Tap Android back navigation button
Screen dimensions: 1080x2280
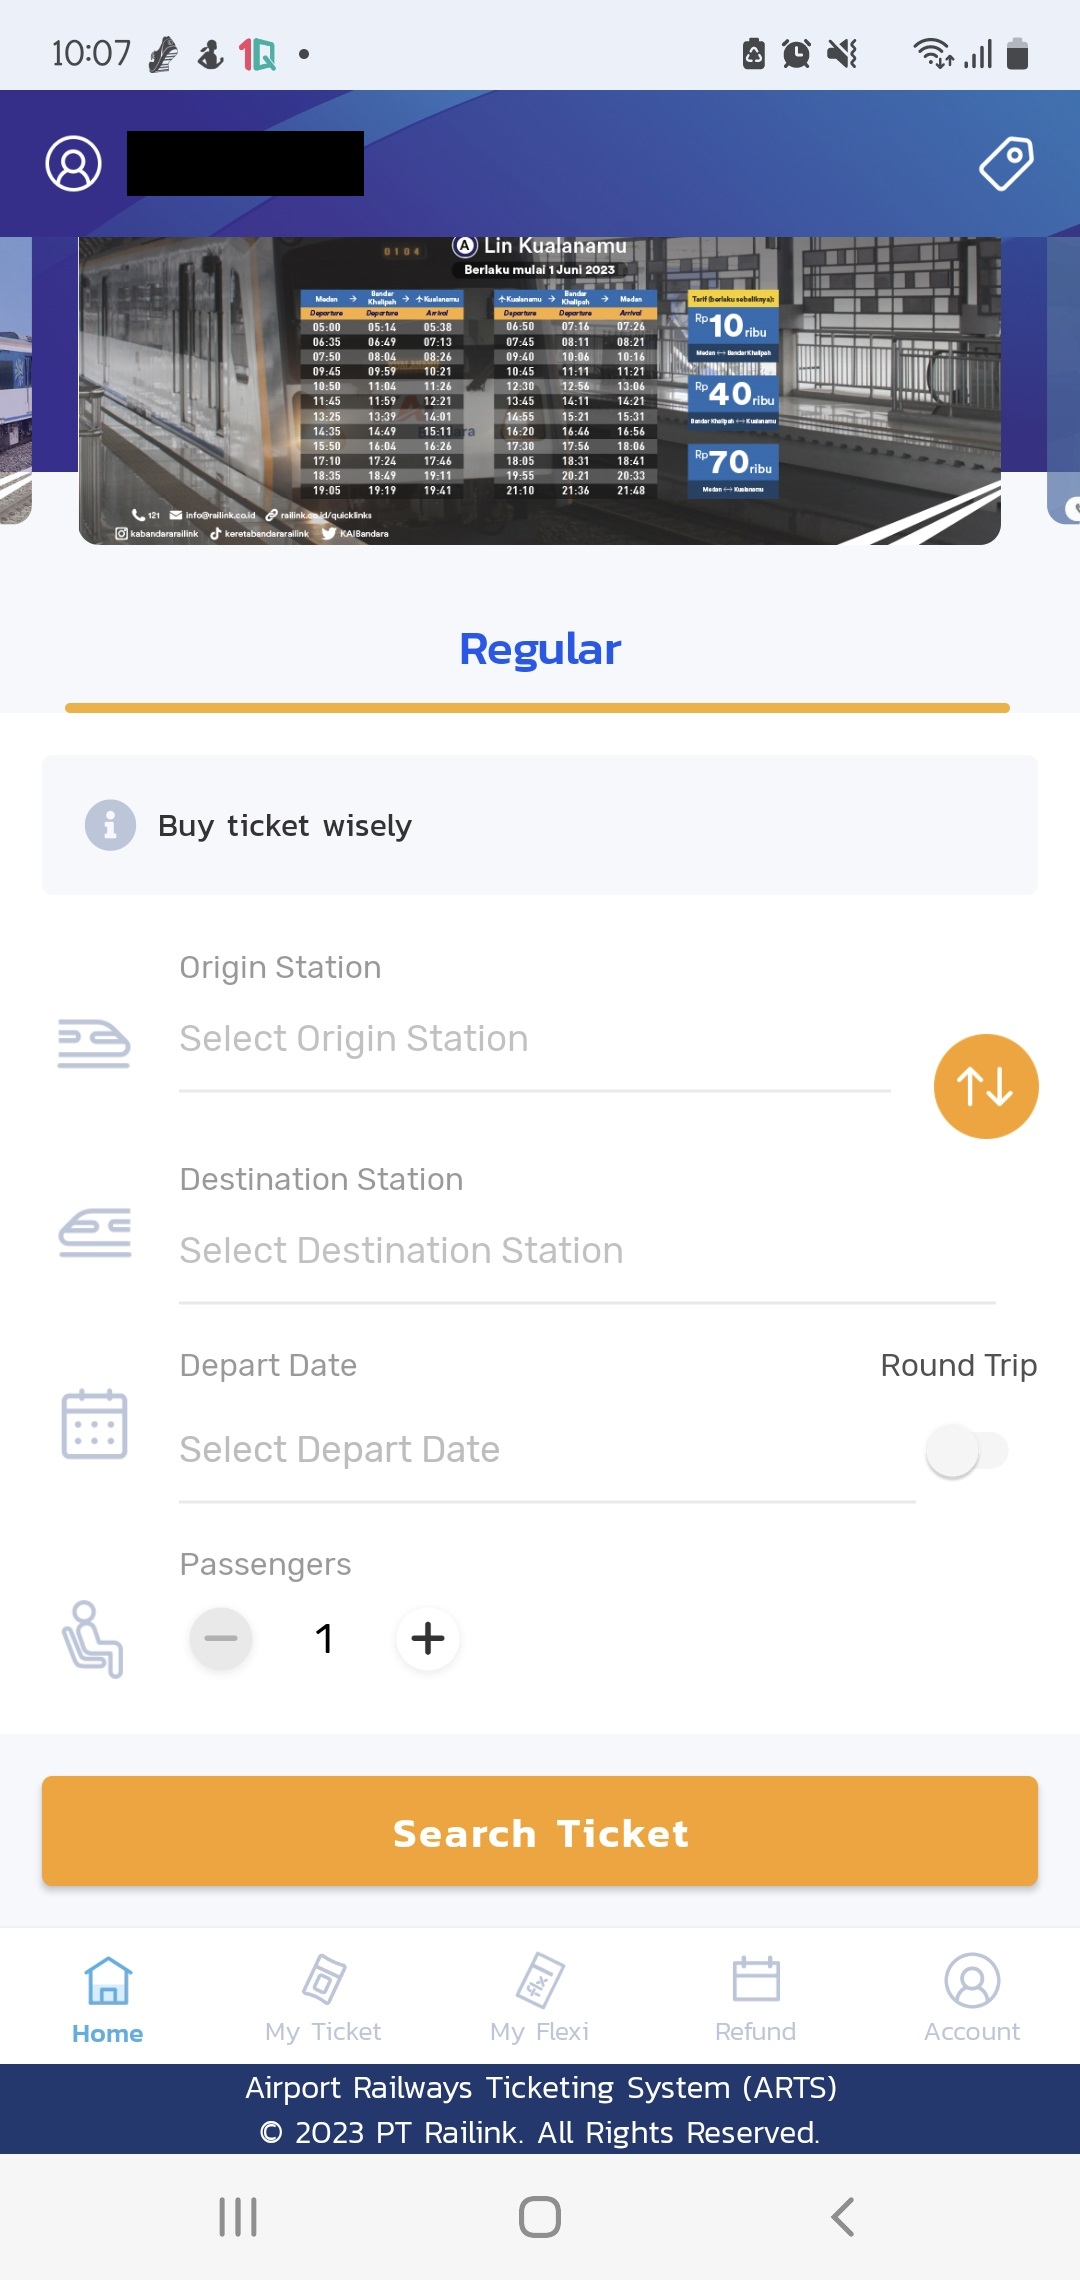coord(842,2216)
